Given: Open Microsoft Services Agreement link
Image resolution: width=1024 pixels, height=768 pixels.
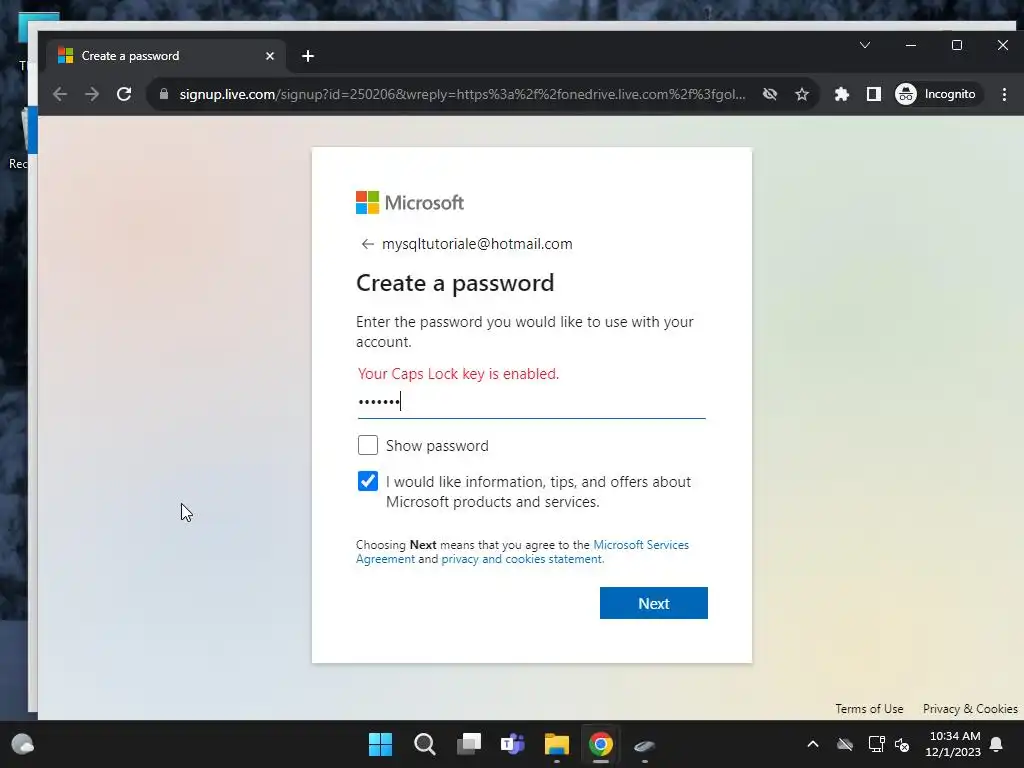Looking at the screenshot, I should [641, 545].
